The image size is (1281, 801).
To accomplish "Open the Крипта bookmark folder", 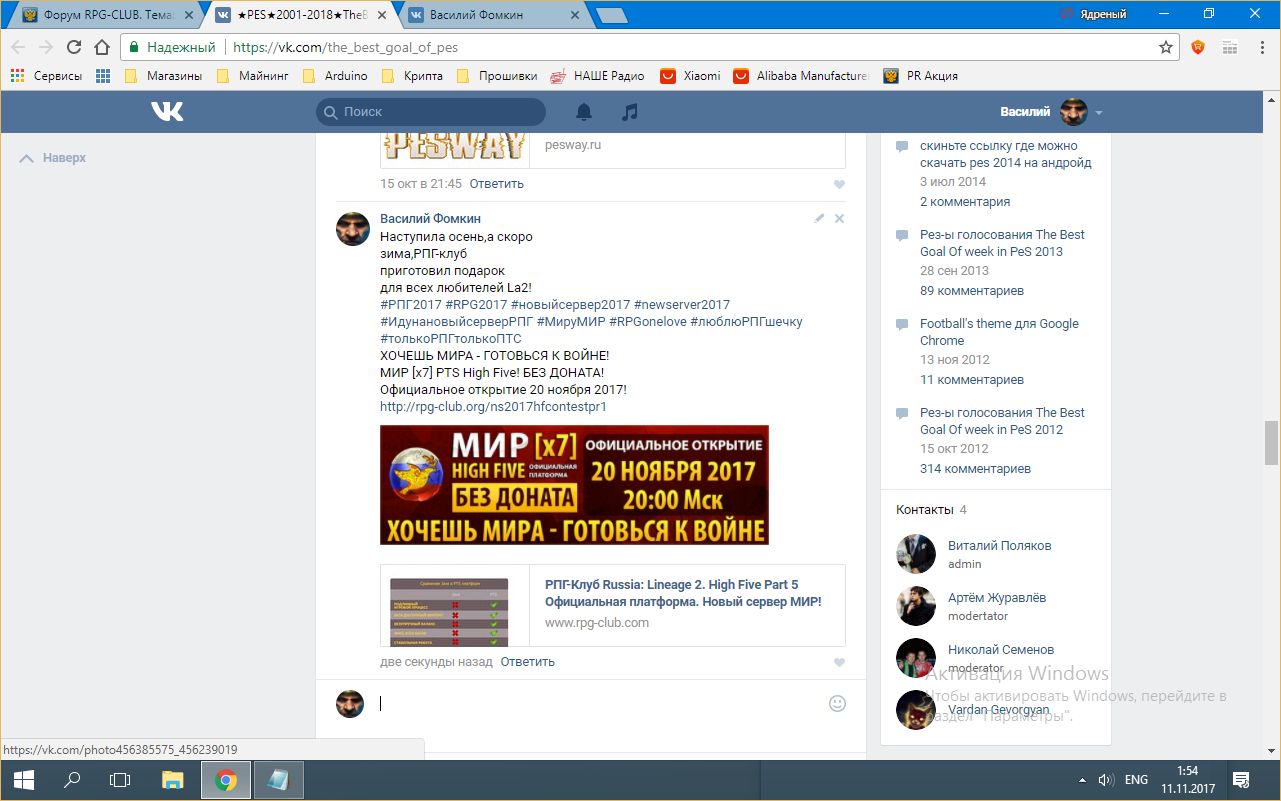I will (412, 76).
